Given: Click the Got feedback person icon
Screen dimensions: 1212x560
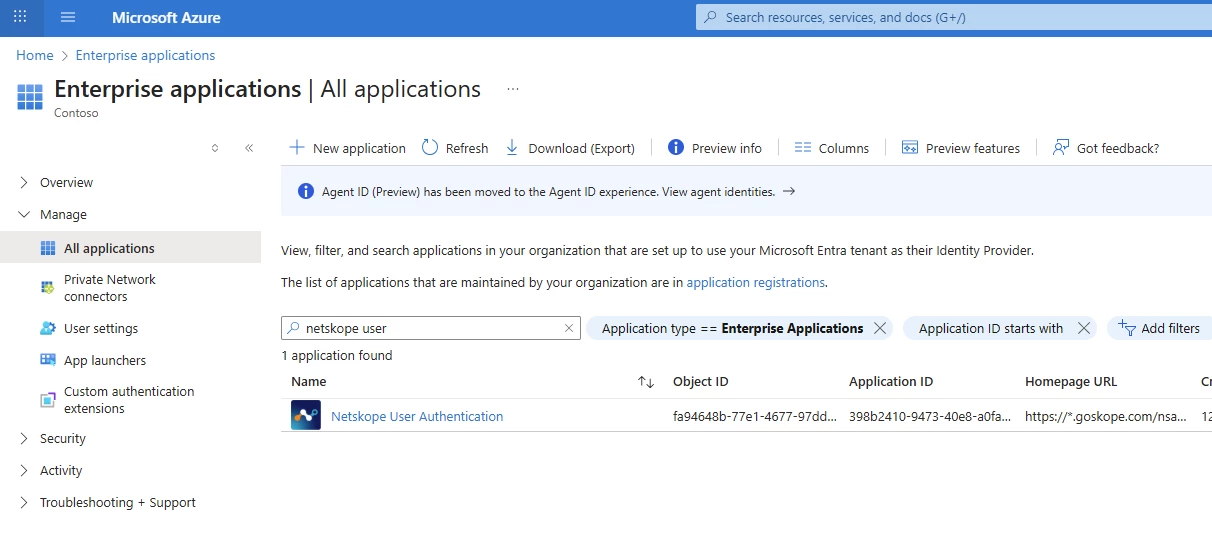Looking at the screenshot, I should (x=1061, y=148).
